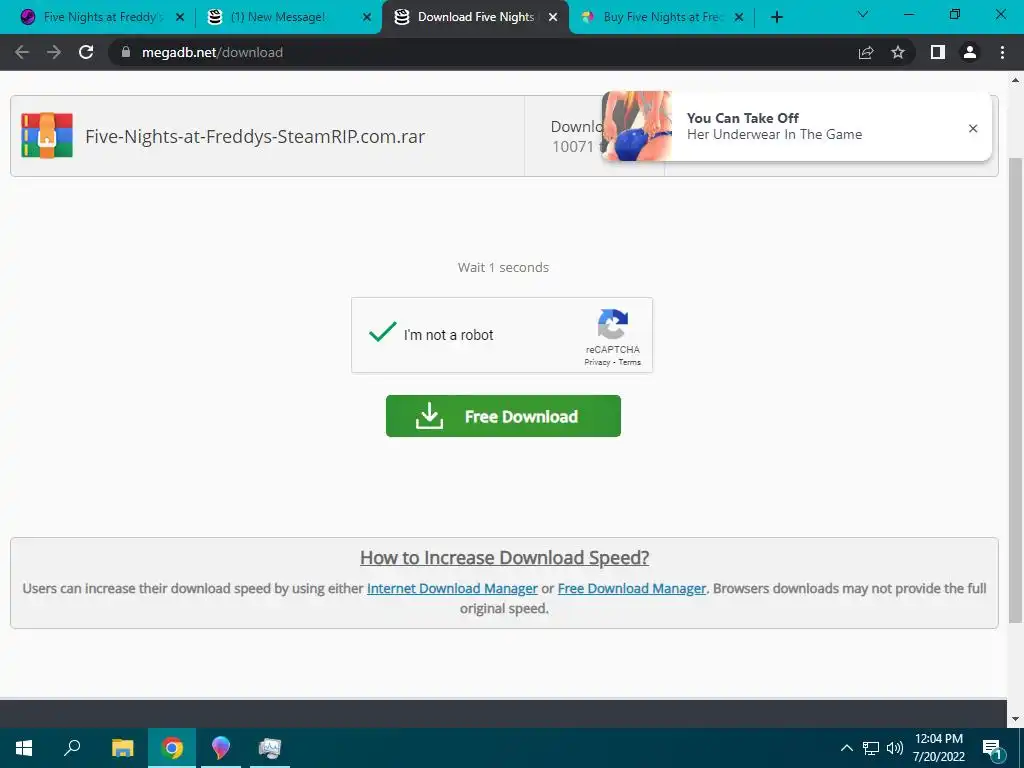Close the (1) New Message! tab
The image size is (1024, 768).
[x=367, y=17]
